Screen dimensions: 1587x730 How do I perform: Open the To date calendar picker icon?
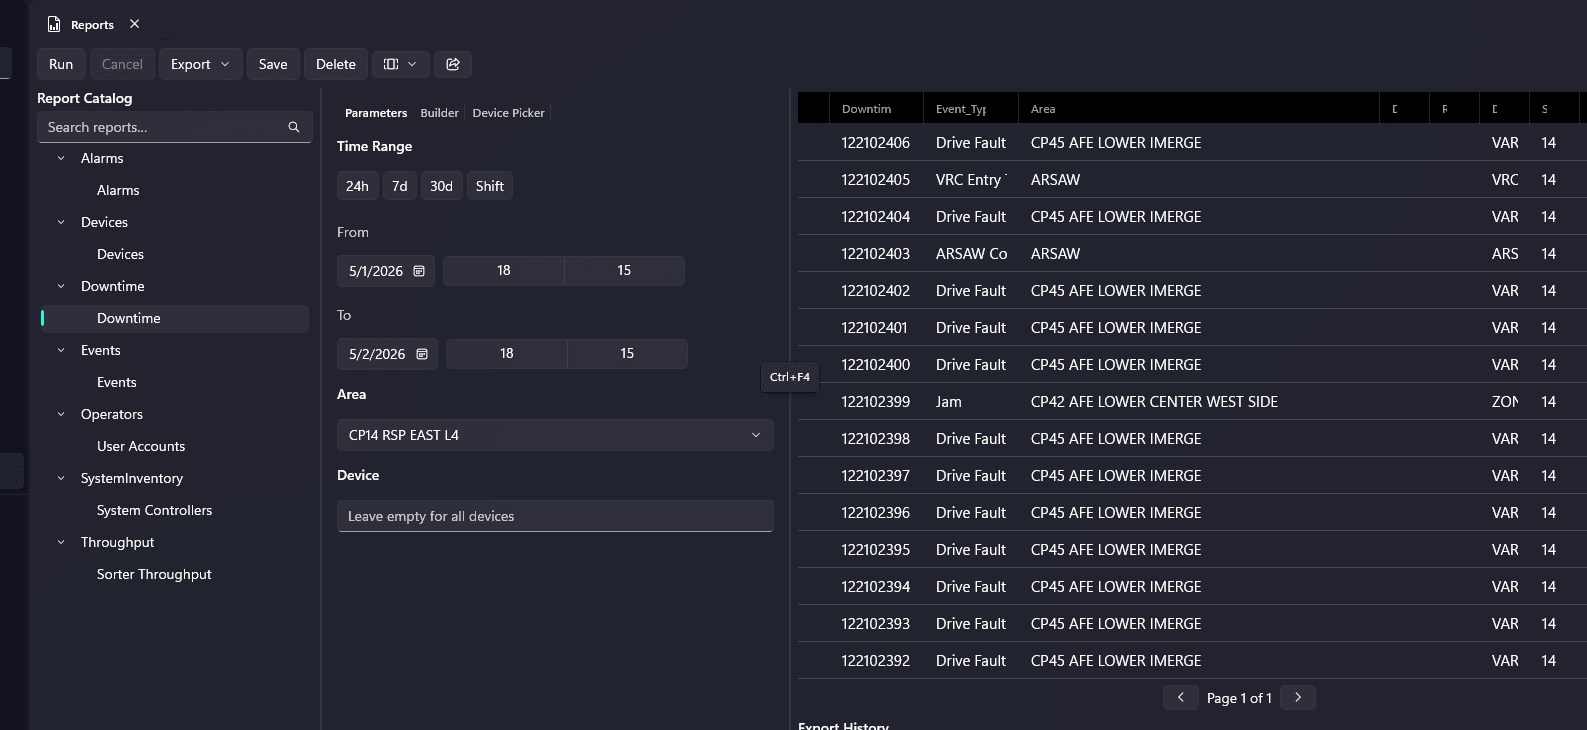[422, 354]
